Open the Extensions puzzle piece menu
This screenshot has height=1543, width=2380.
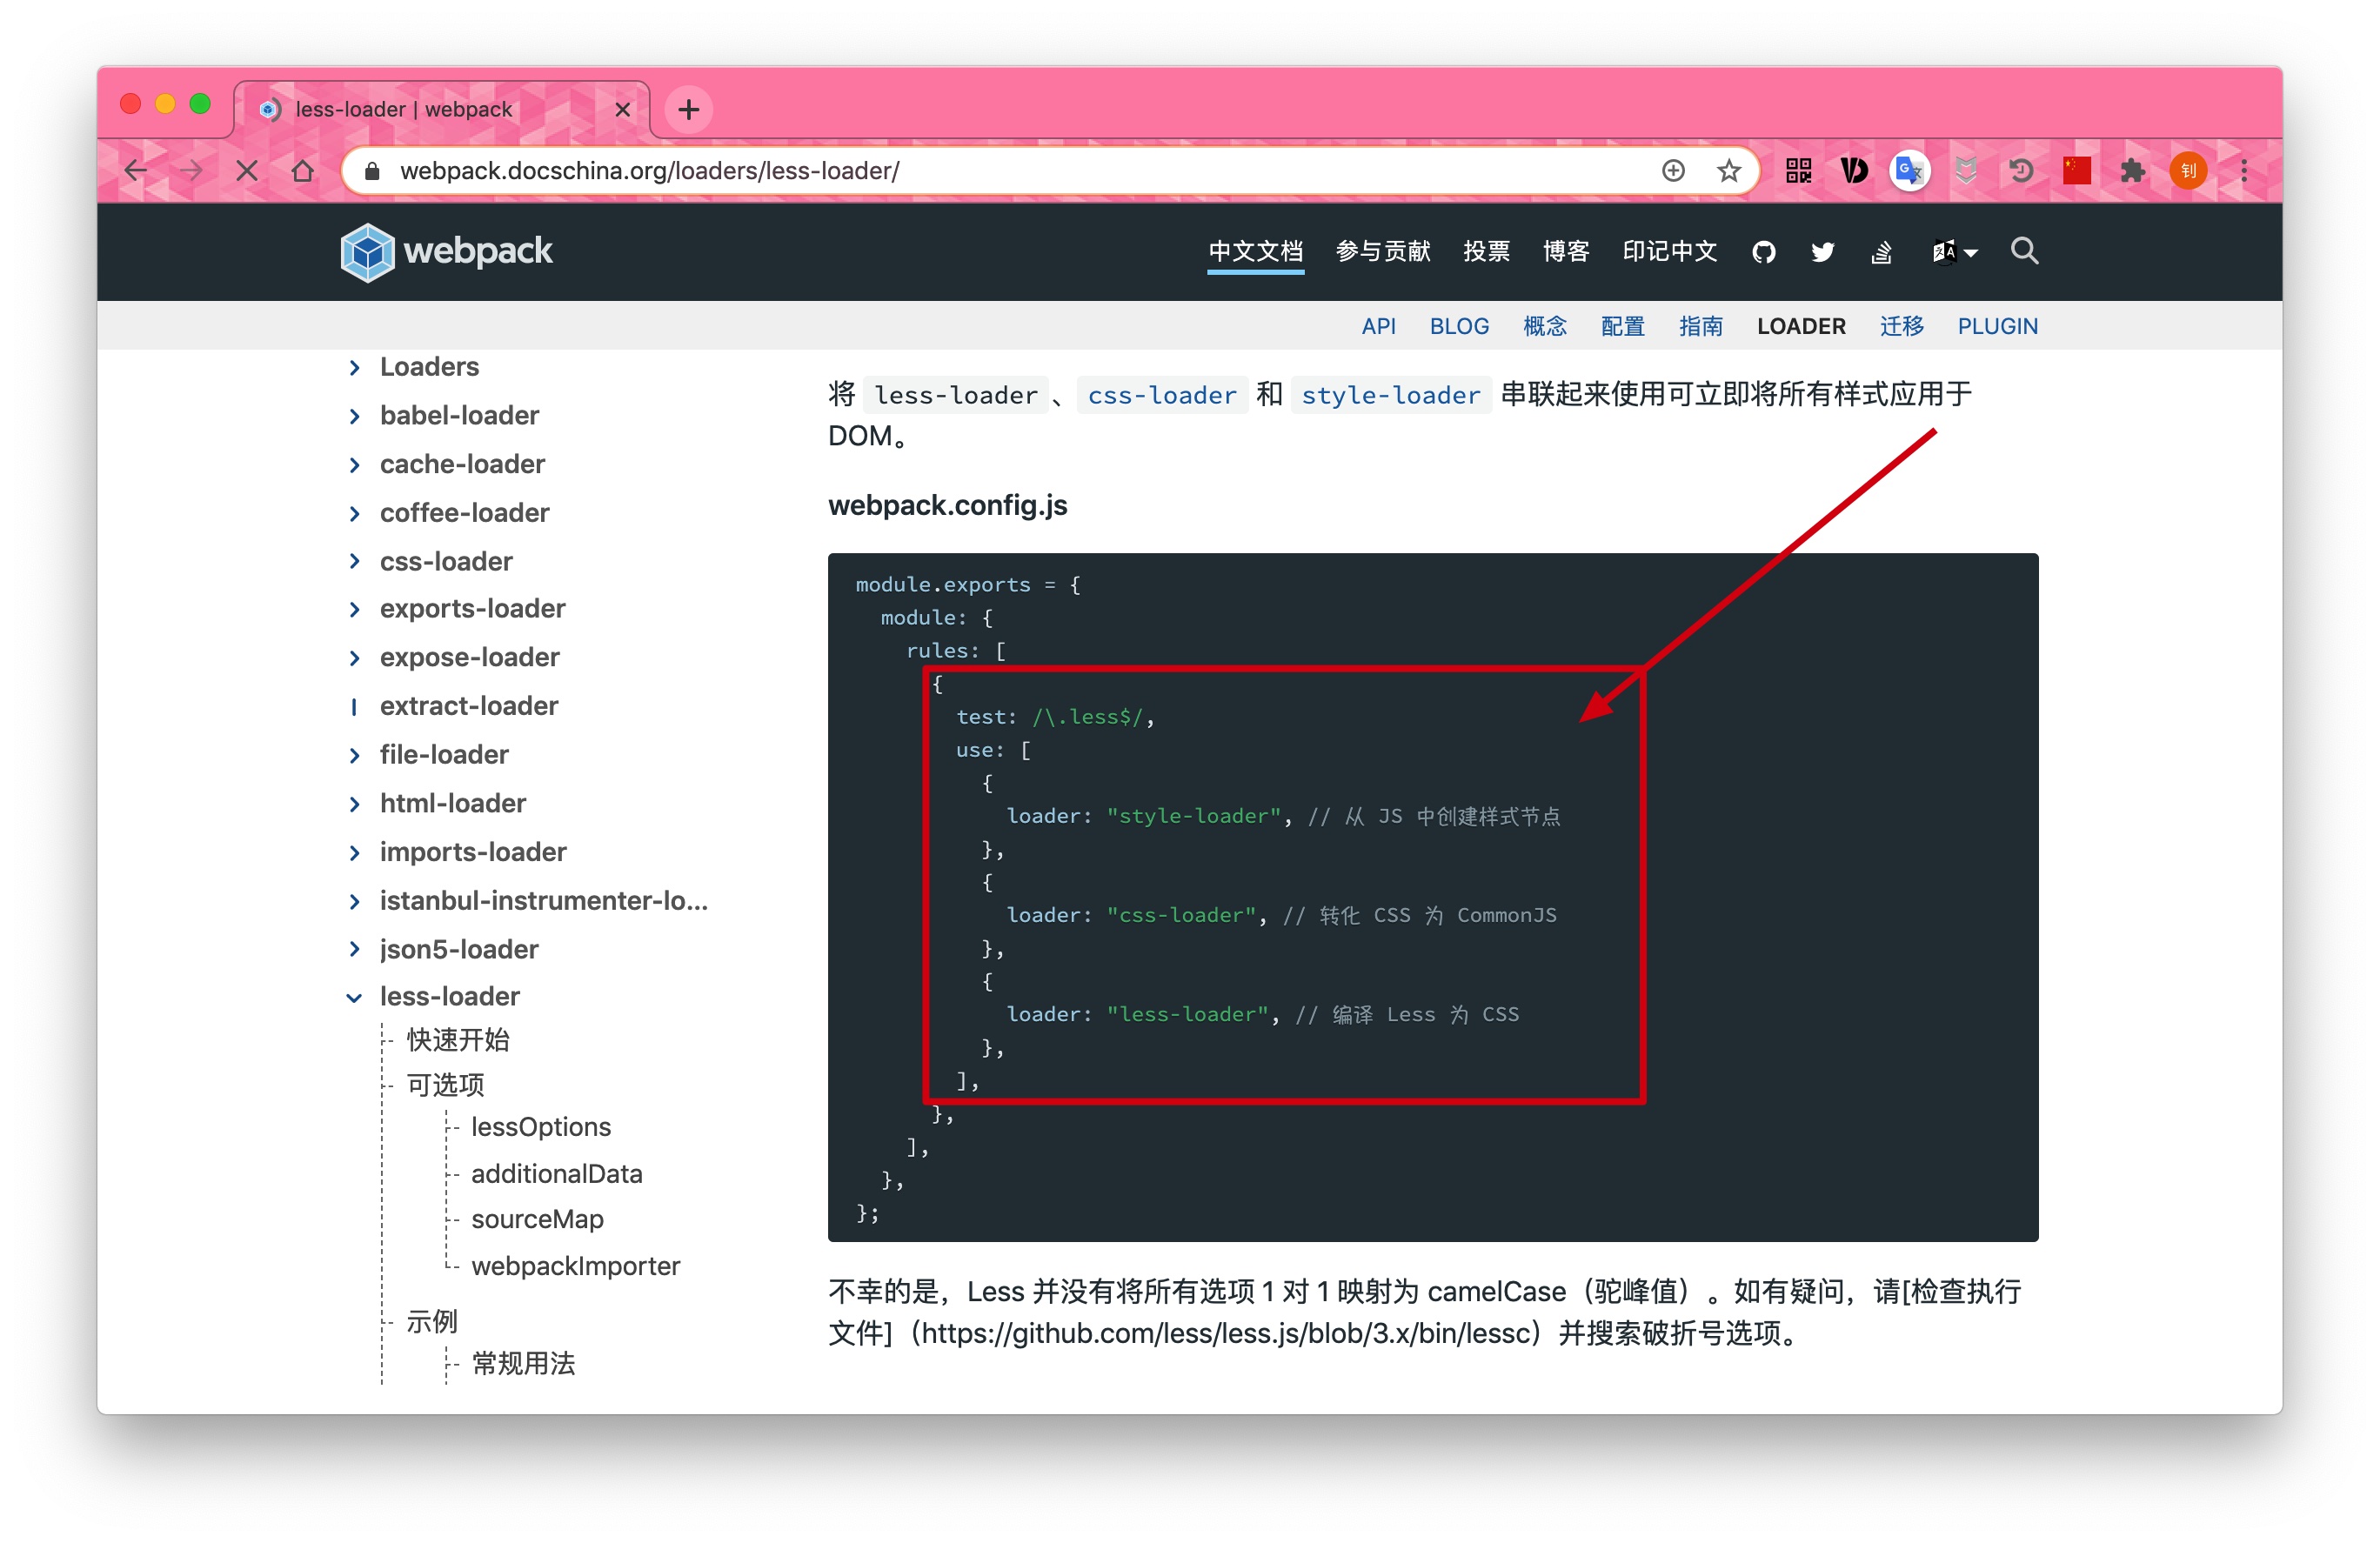pyautogui.click(x=2133, y=171)
